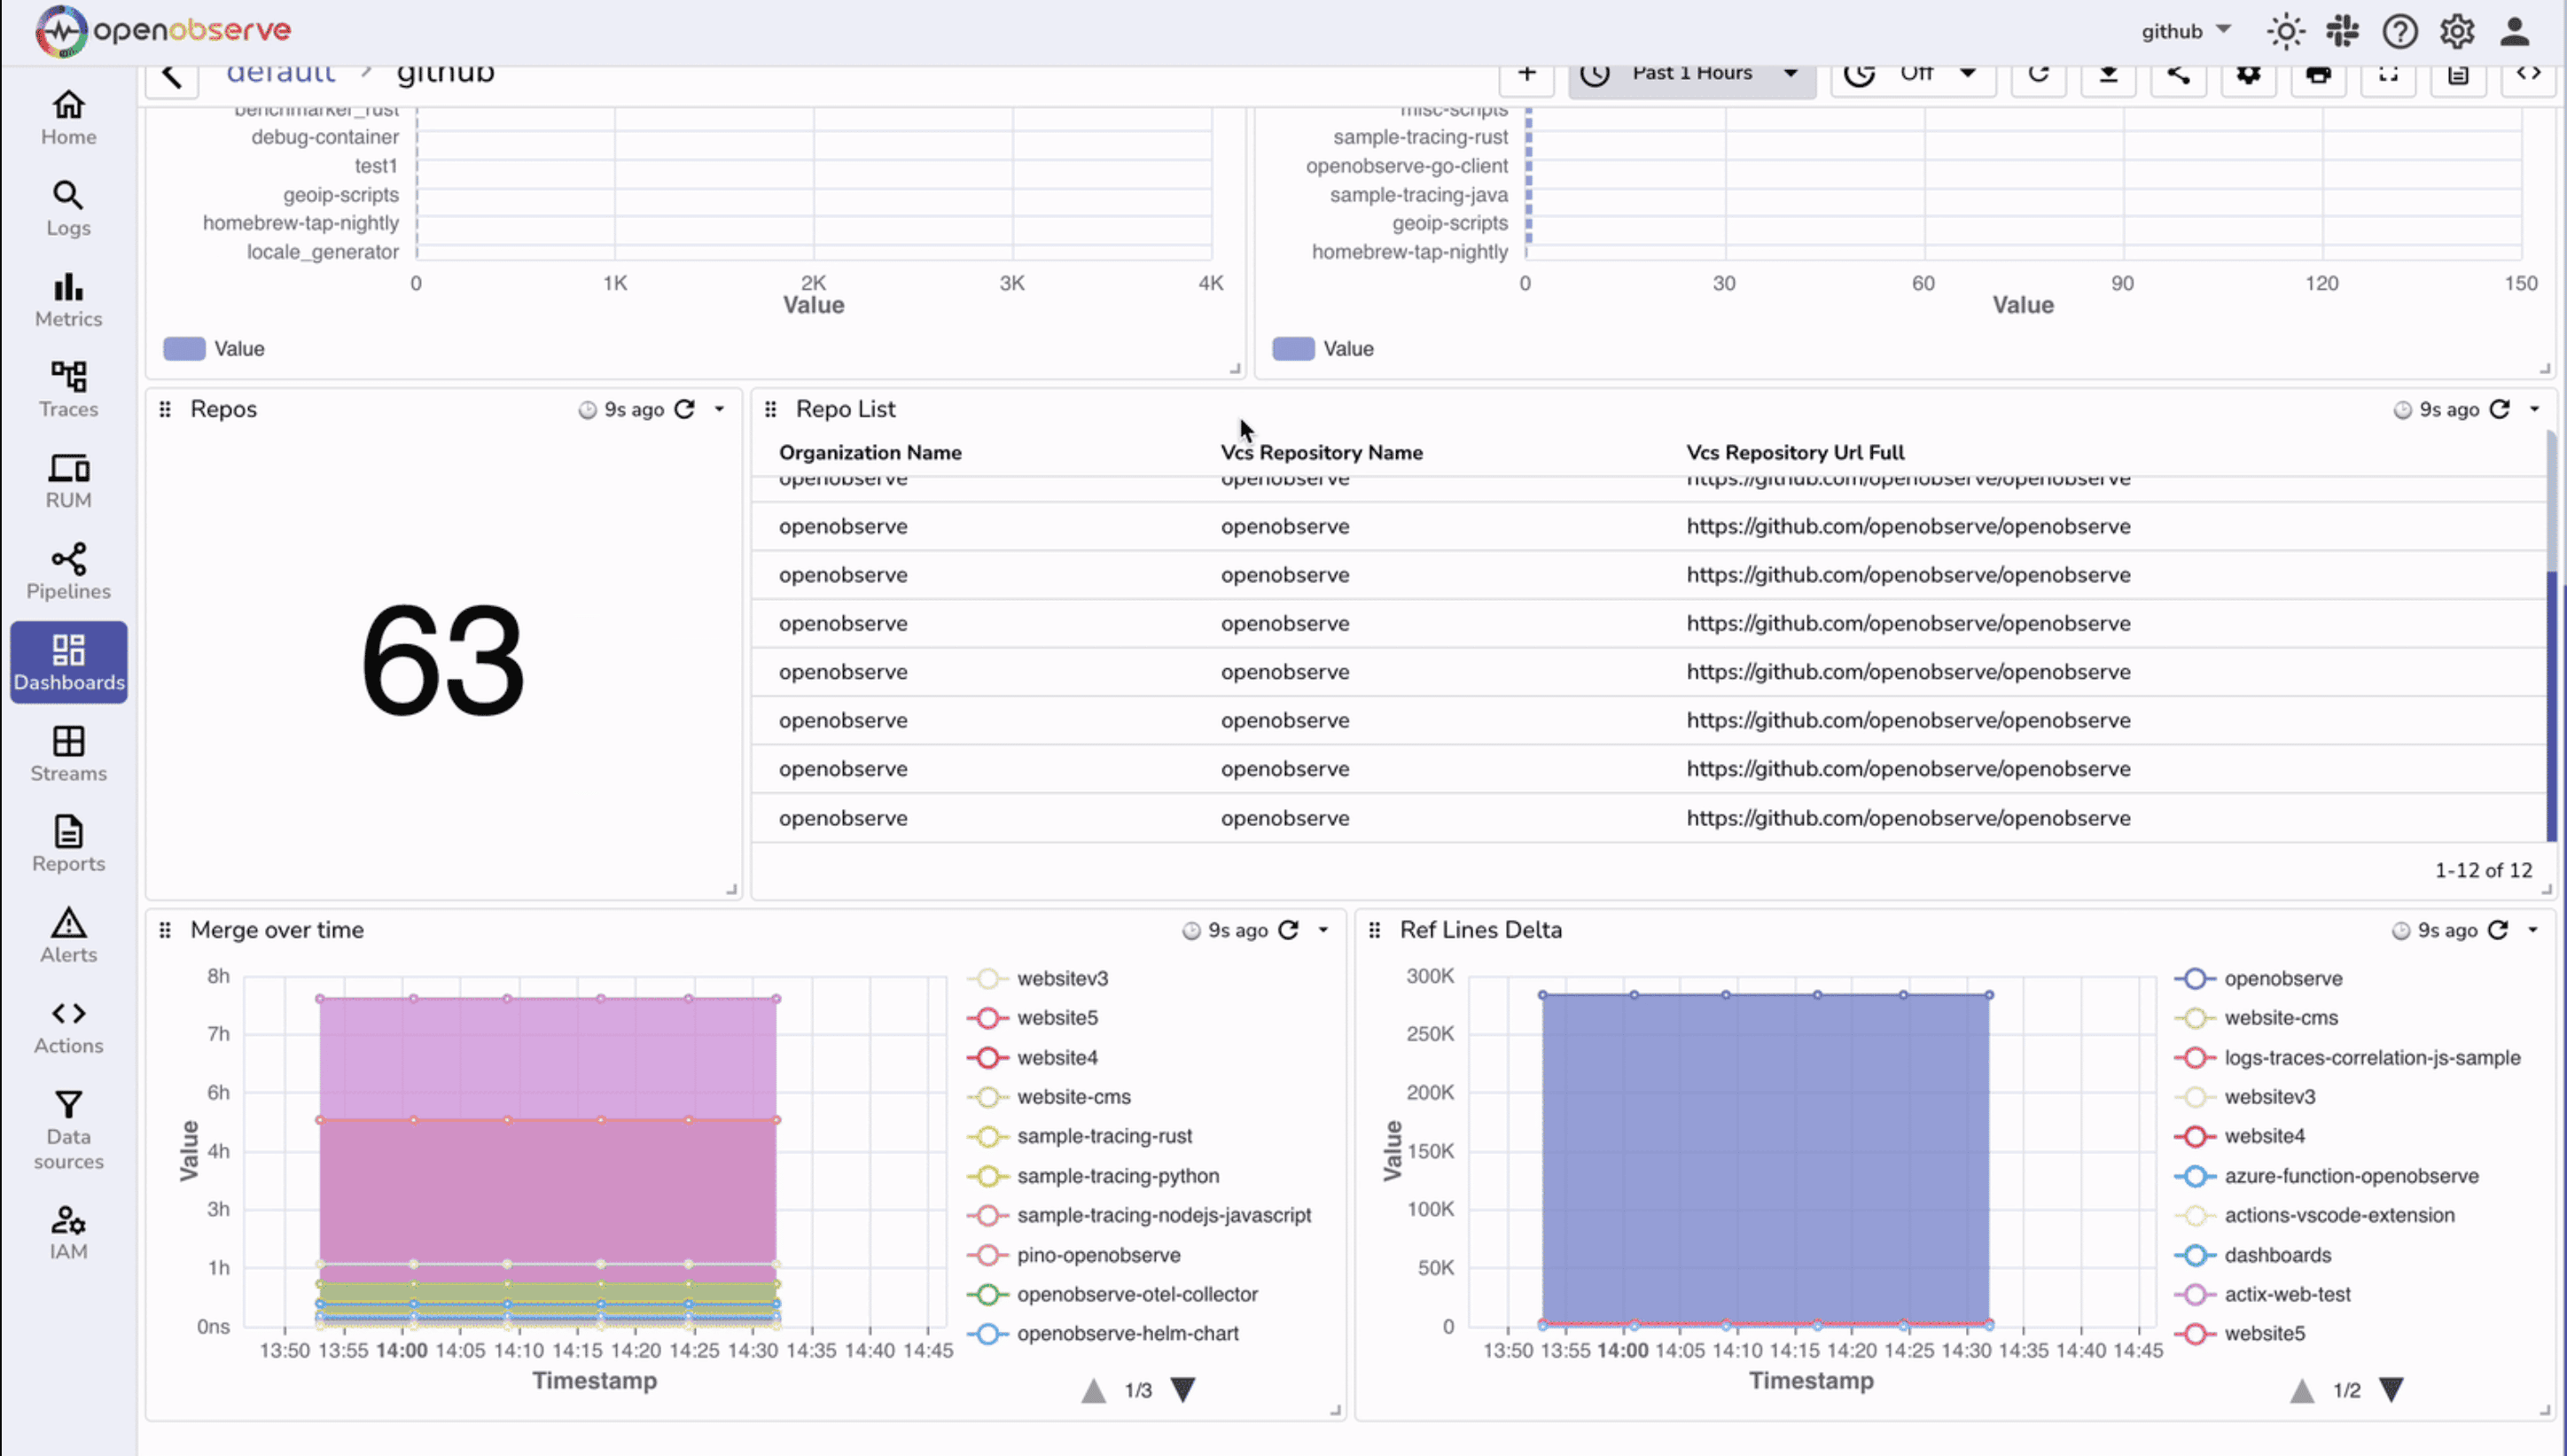This screenshot has width=2567, height=1456.
Task: Open the Past 1 Hours time range dropdown
Action: click(x=1691, y=73)
